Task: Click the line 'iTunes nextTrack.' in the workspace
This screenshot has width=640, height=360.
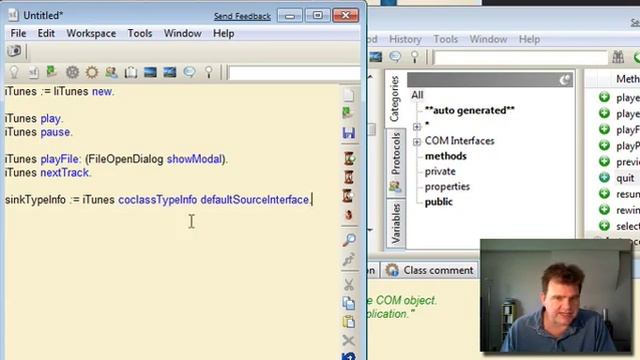Action: (x=48, y=173)
